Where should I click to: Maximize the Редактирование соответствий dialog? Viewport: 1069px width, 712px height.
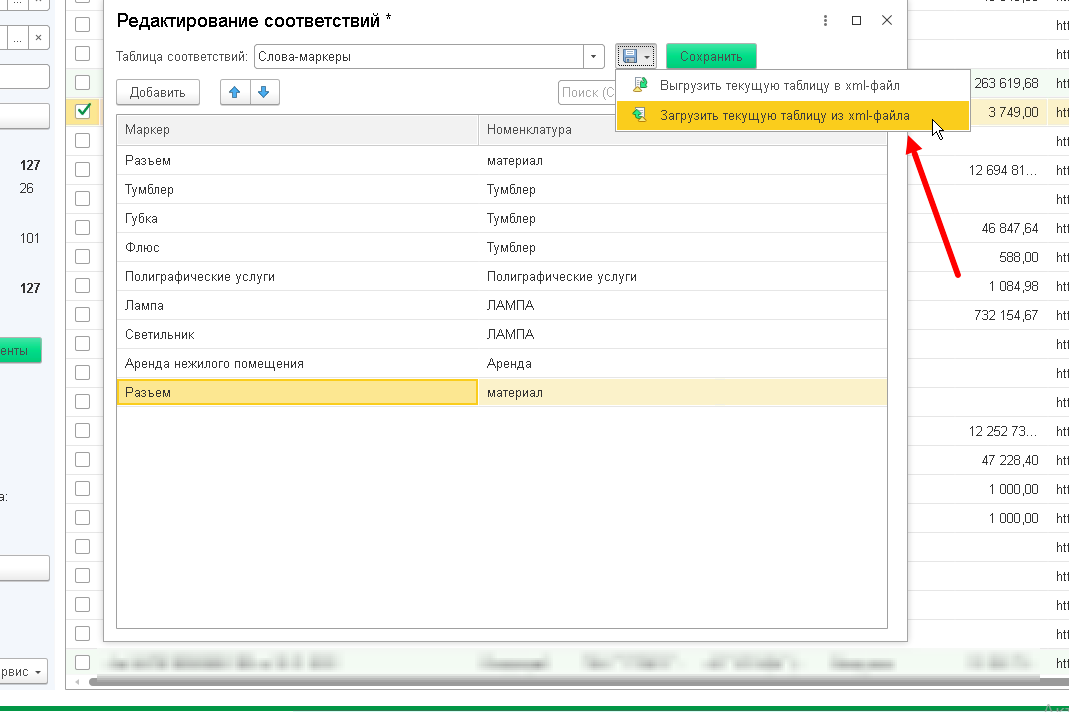[856, 20]
